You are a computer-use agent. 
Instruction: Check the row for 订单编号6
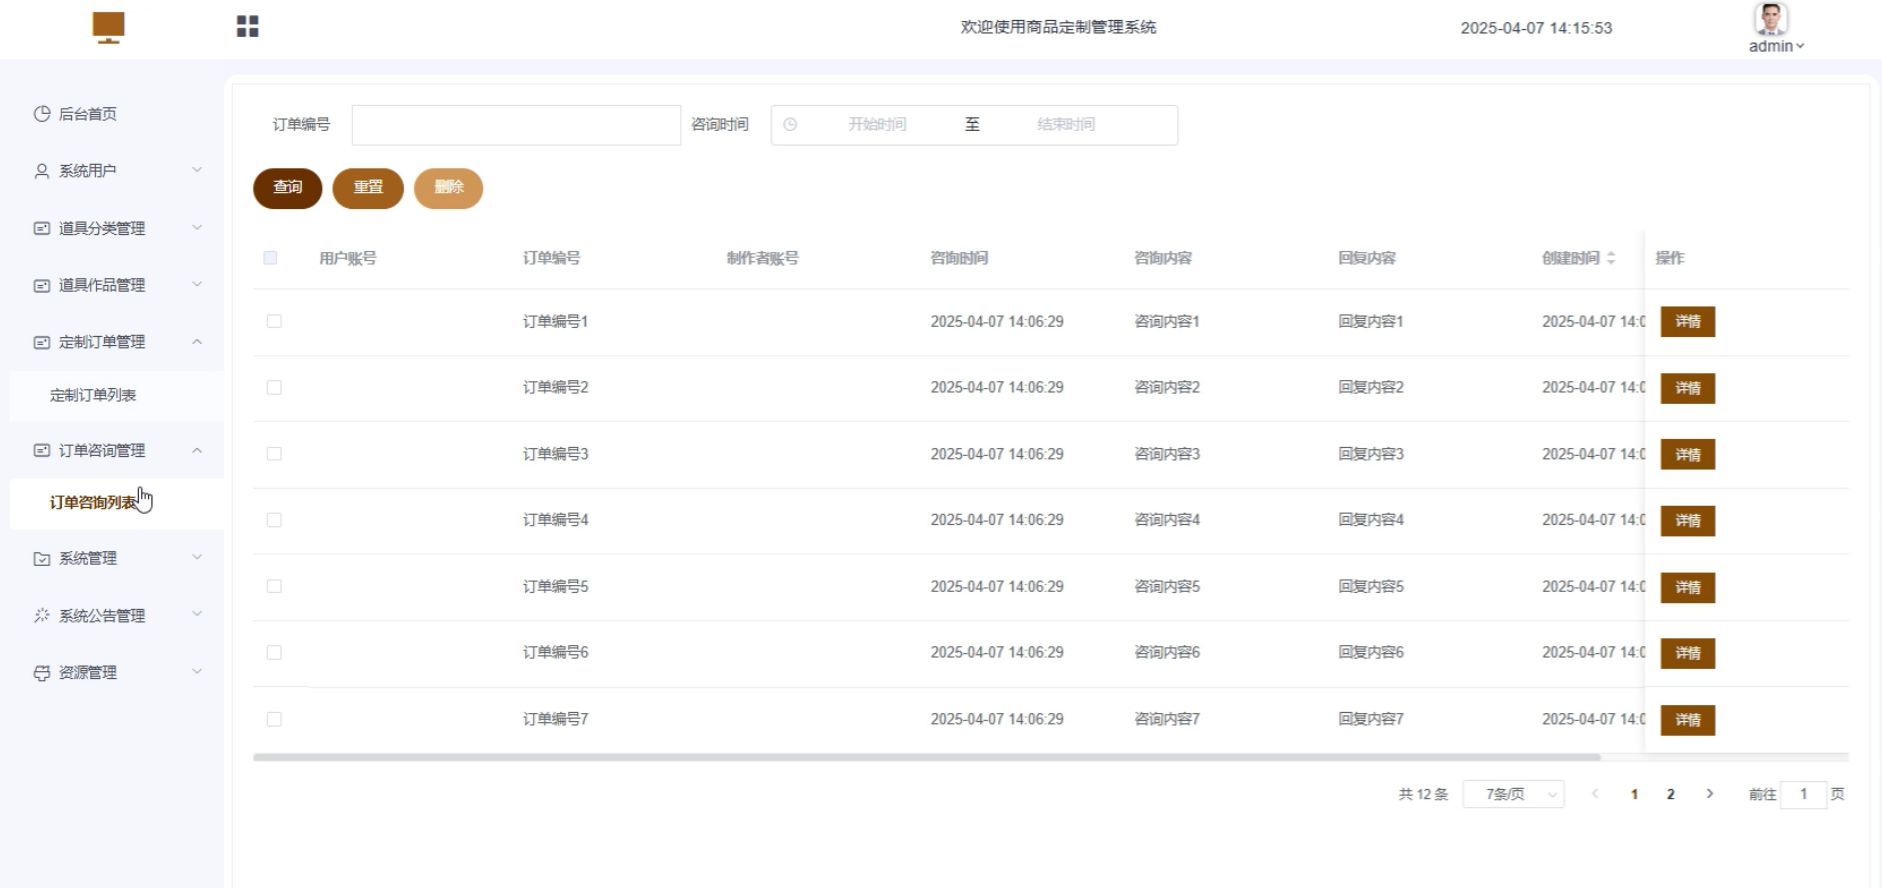[274, 652]
